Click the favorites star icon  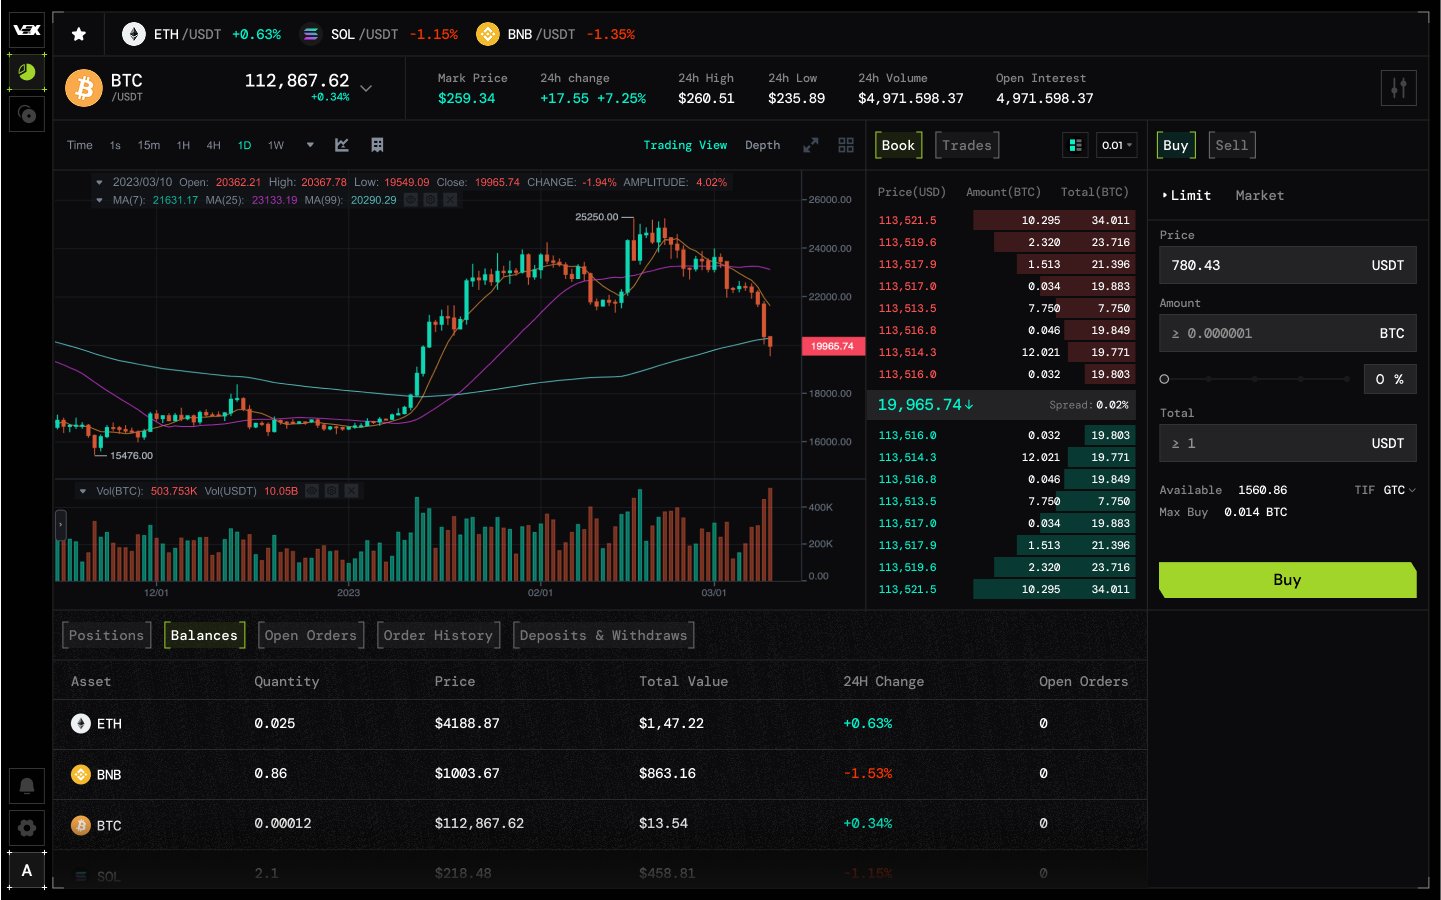(x=78, y=33)
